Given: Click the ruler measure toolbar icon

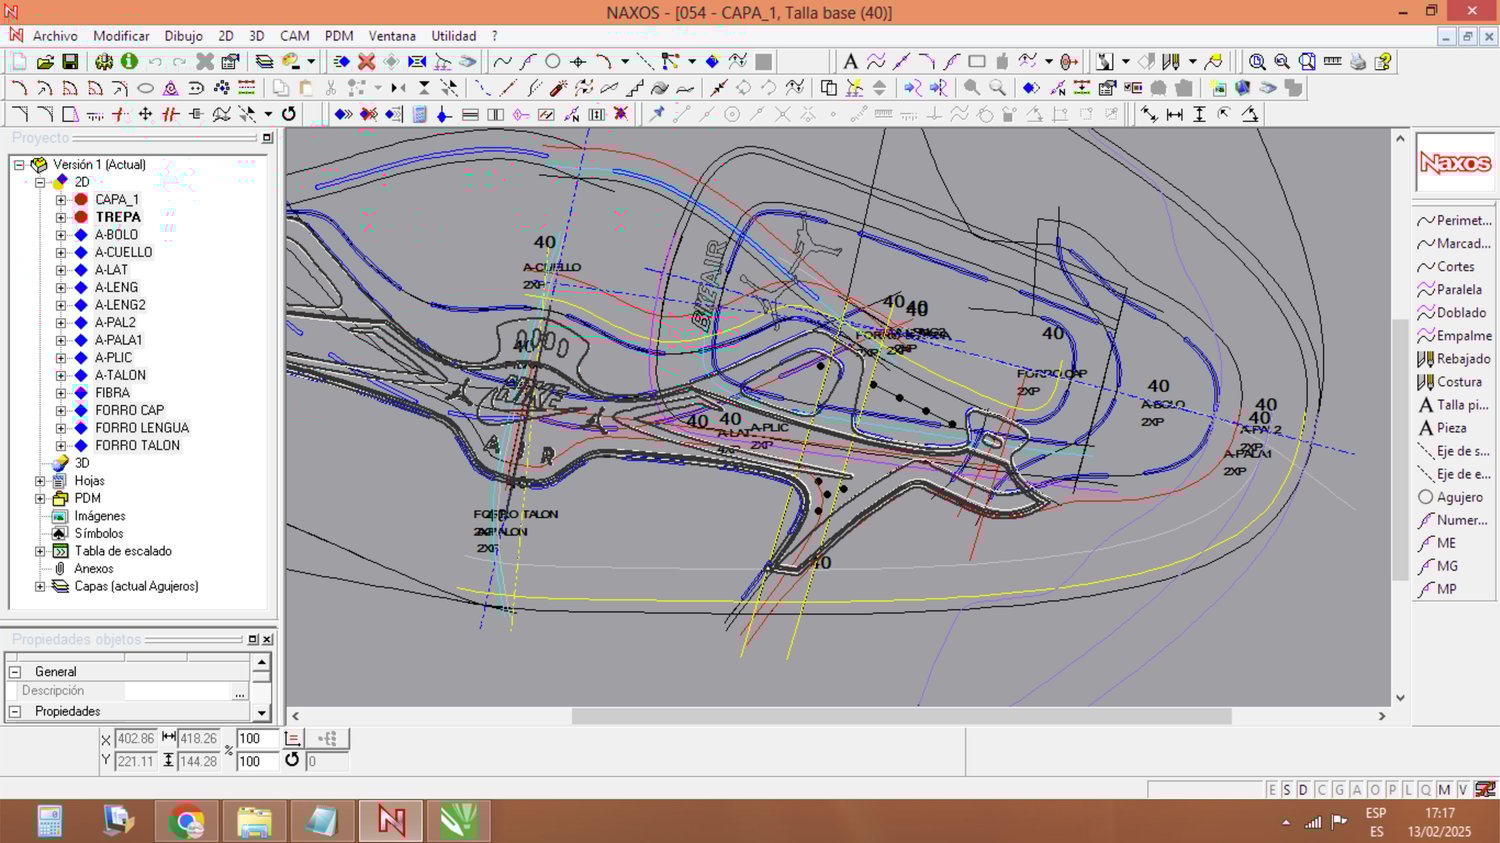Looking at the screenshot, I should (x=1332, y=62).
